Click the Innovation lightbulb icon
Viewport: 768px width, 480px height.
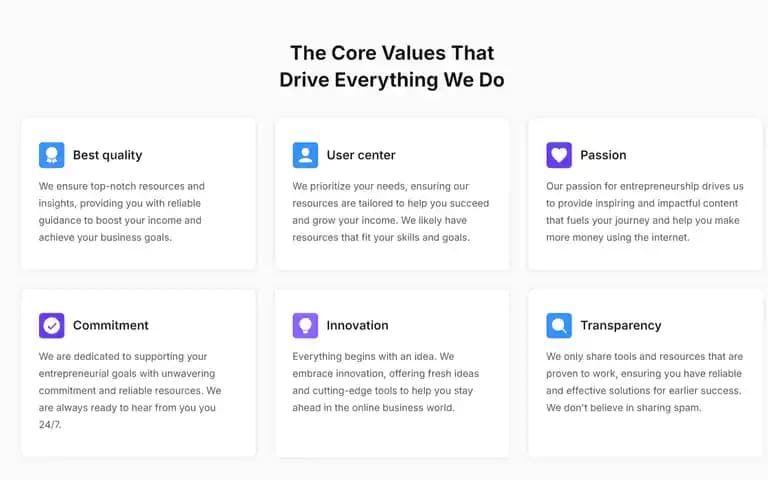[x=305, y=325]
